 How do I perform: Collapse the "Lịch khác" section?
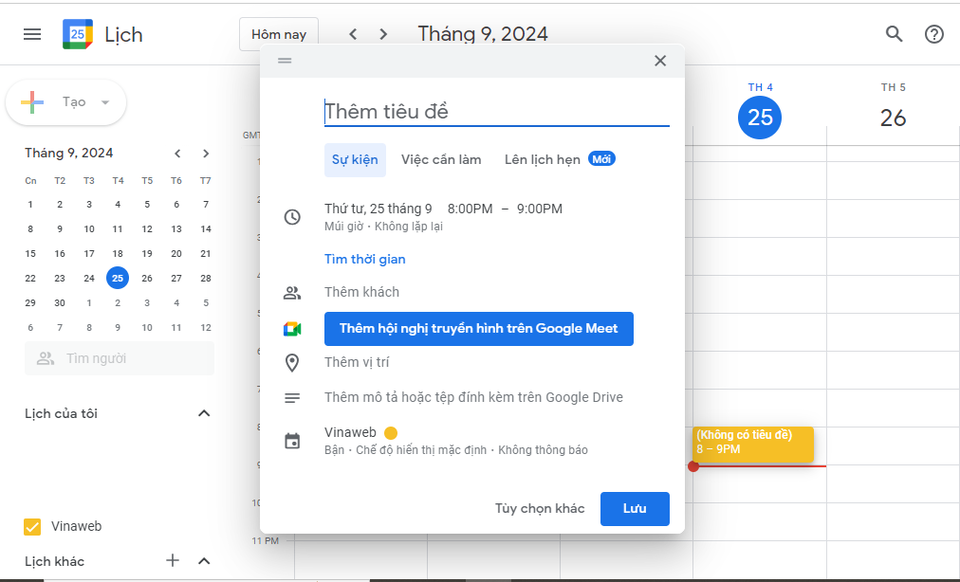pyautogui.click(x=204, y=561)
